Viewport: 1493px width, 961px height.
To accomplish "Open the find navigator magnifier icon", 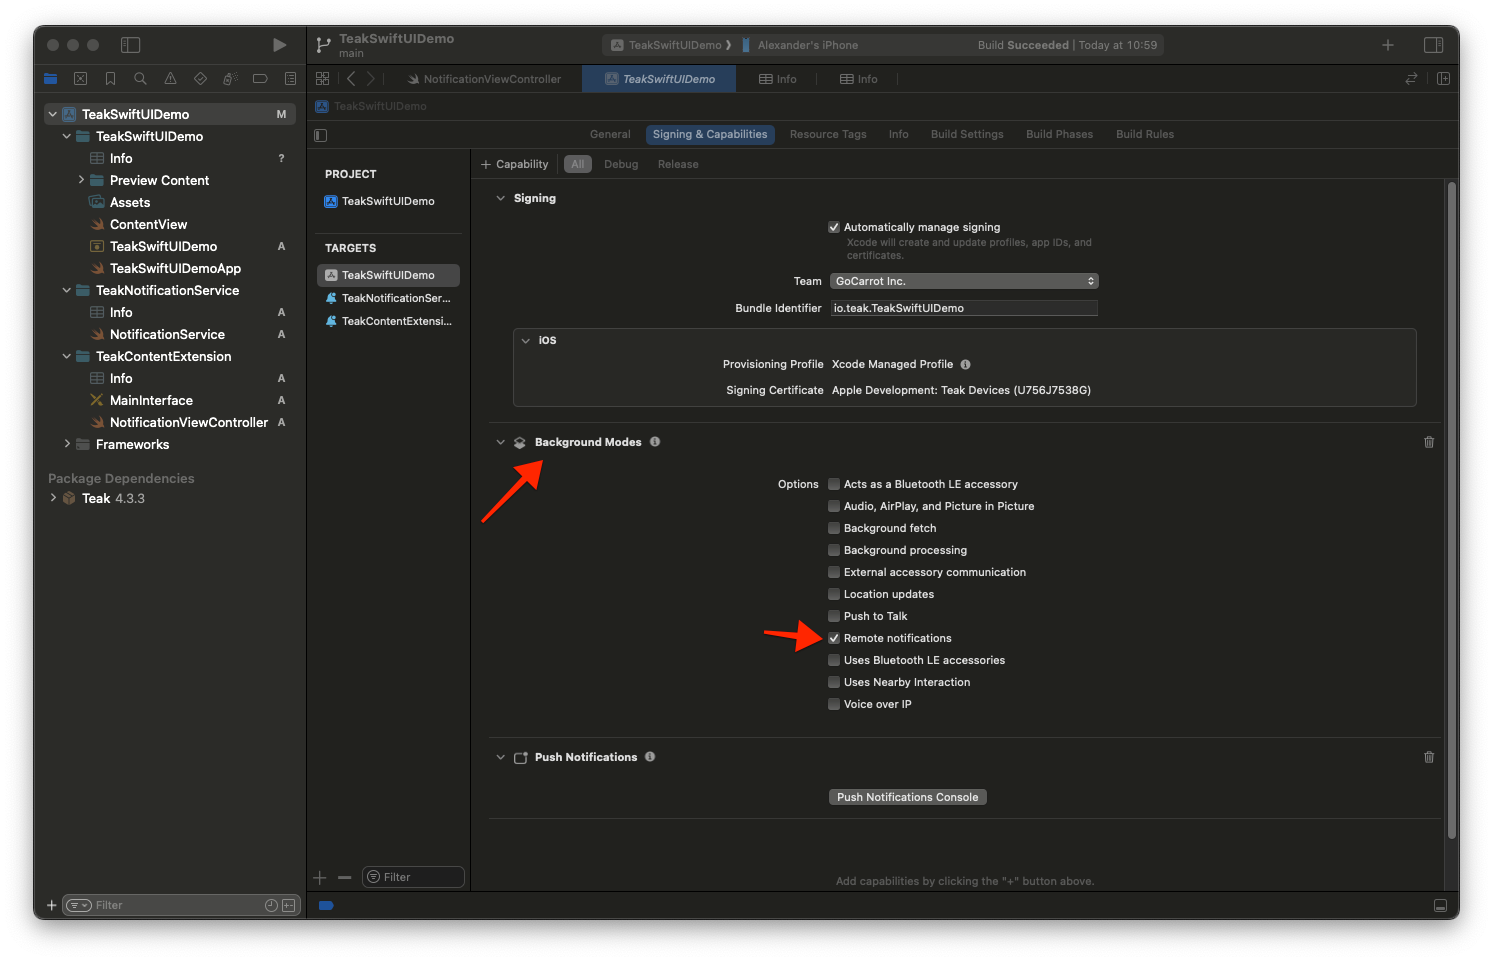I will [140, 78].
